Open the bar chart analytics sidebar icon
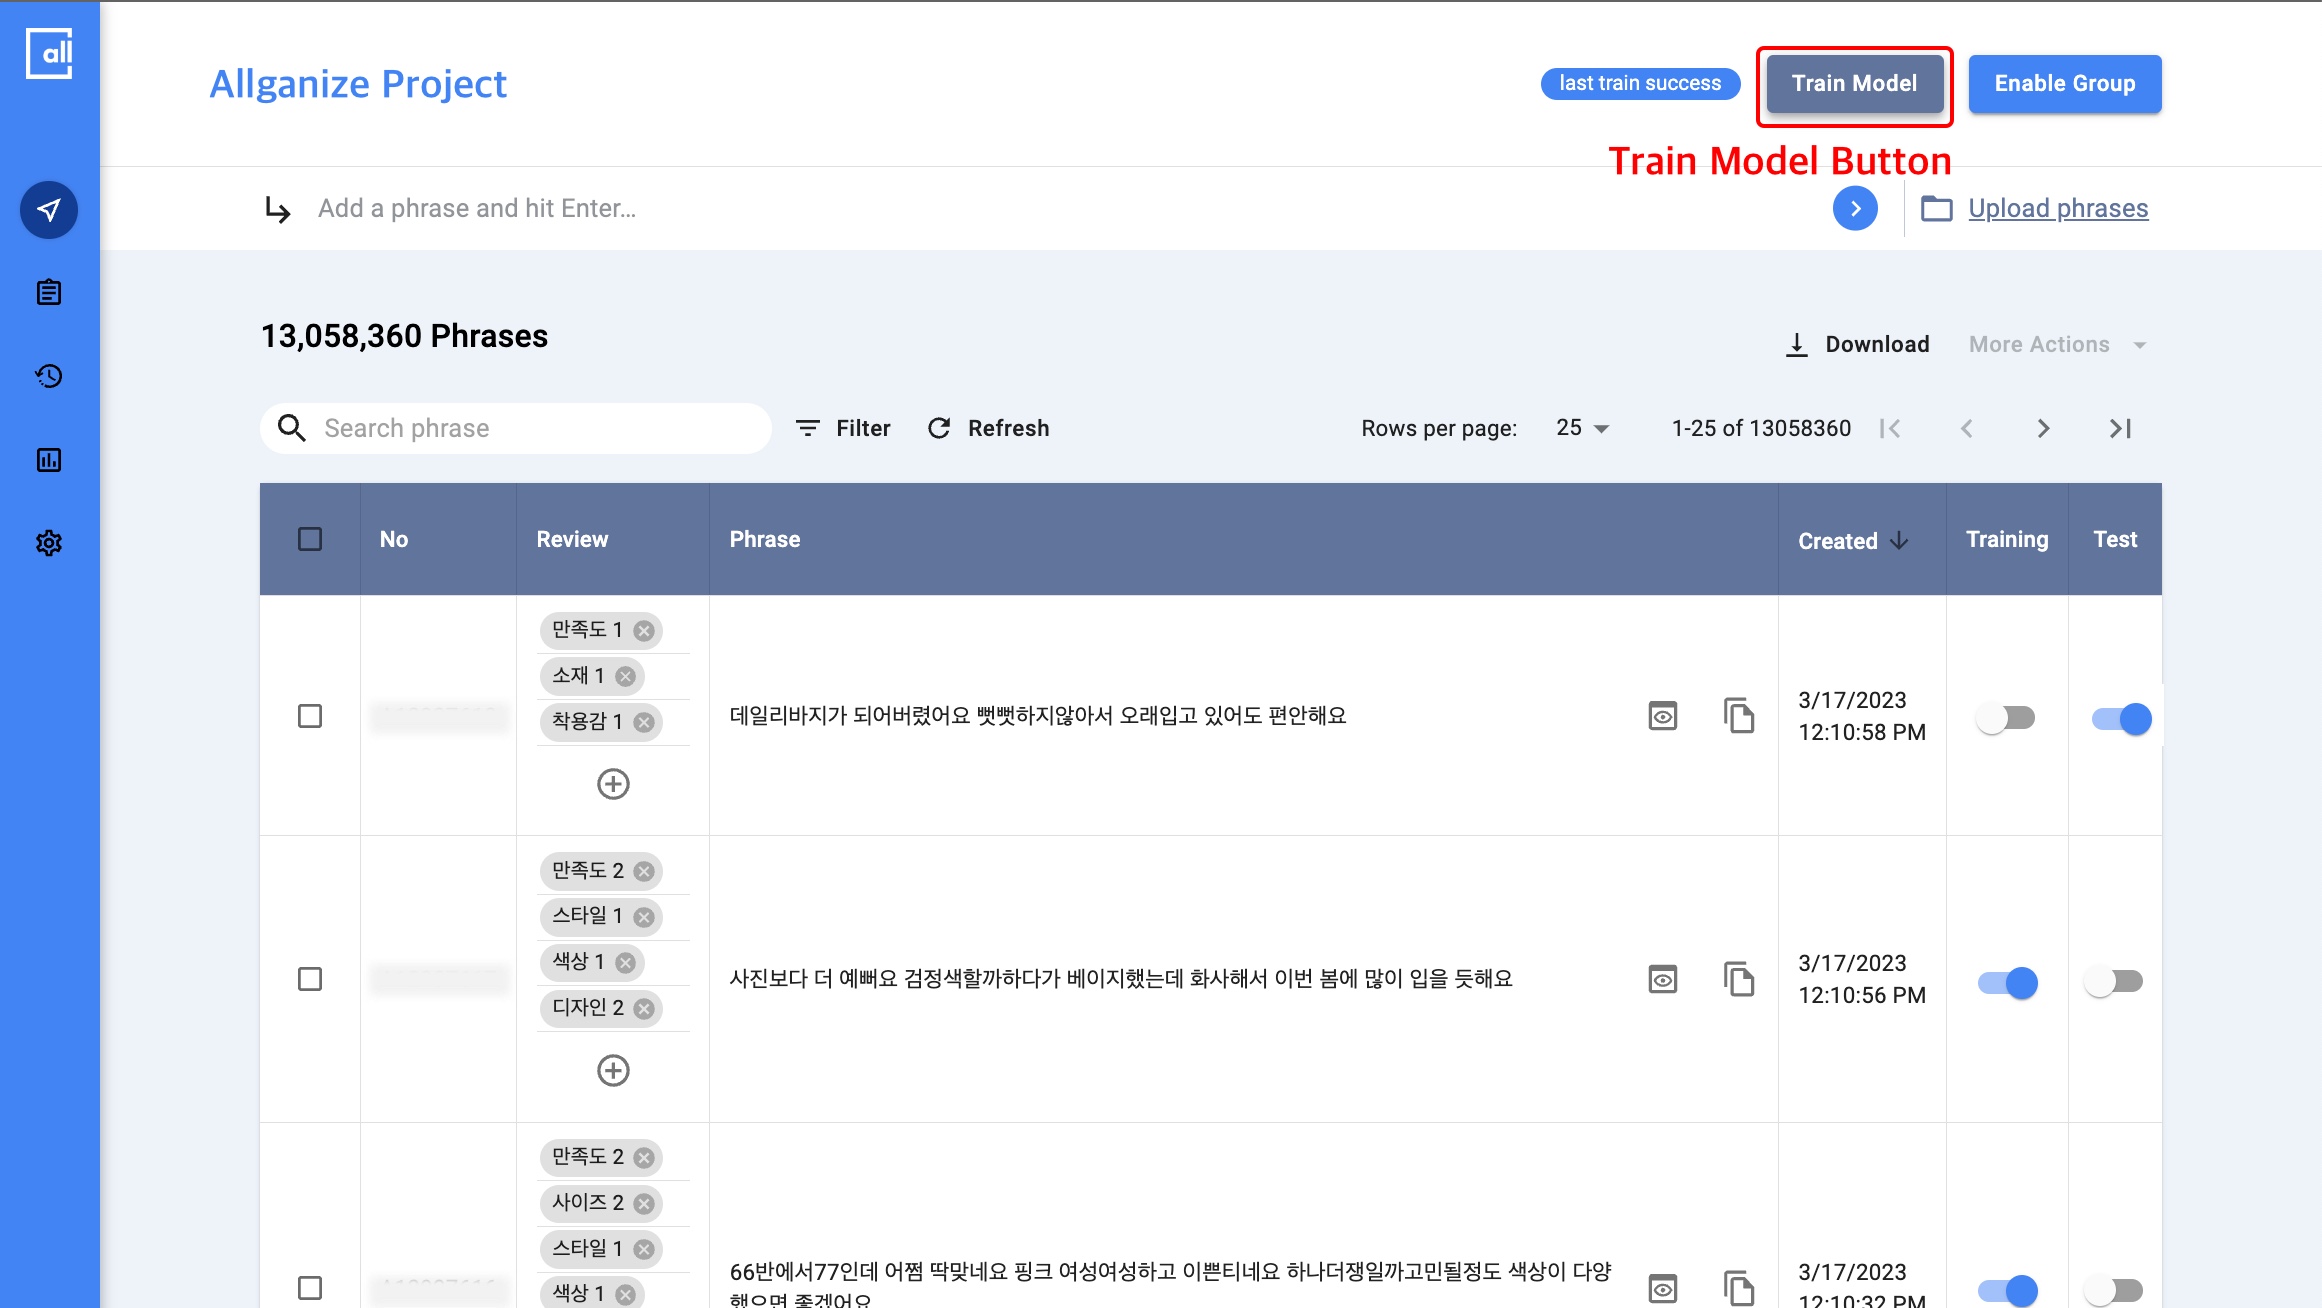This screenshot has width=2322, height=1308. [49, 460]
